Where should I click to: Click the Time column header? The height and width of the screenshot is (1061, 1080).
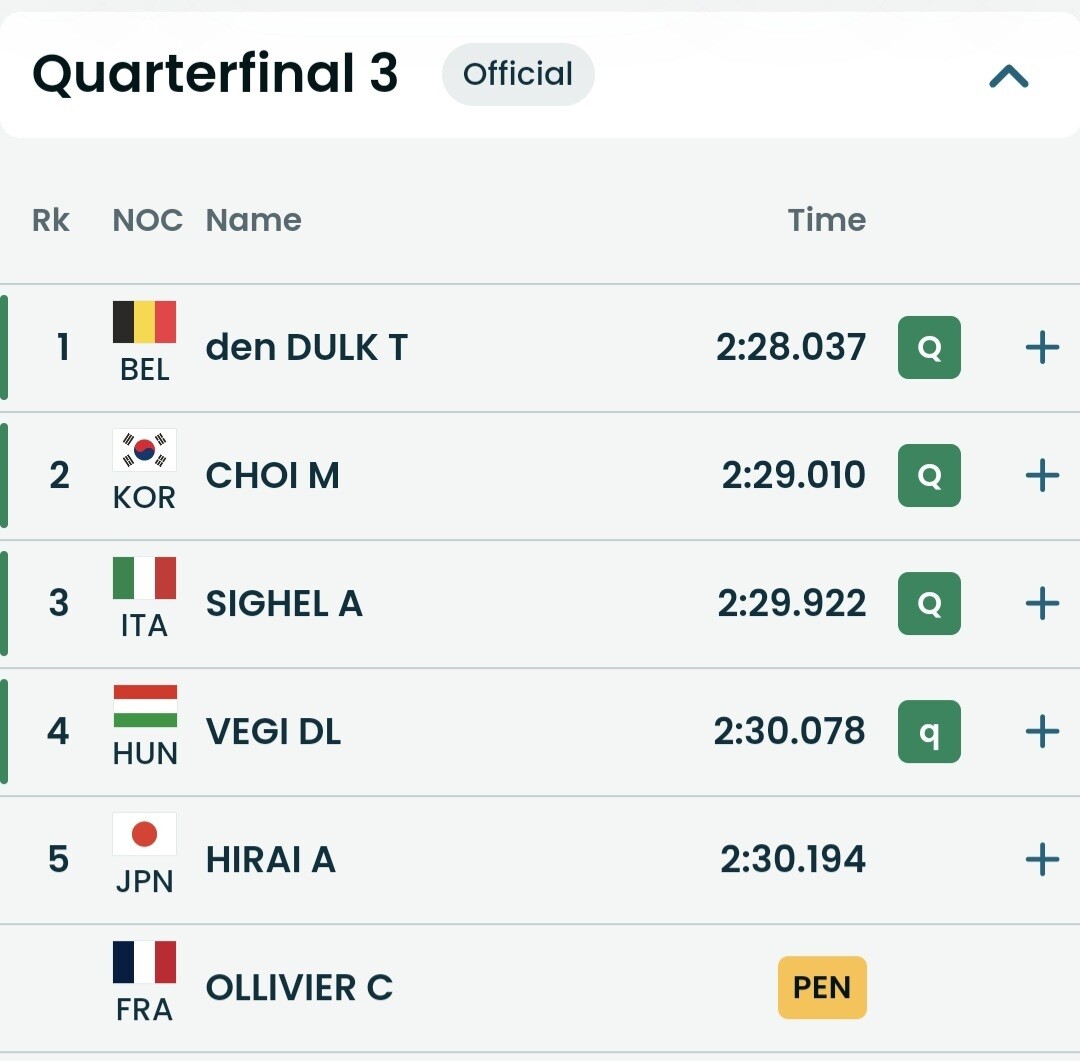pos(826,220)
